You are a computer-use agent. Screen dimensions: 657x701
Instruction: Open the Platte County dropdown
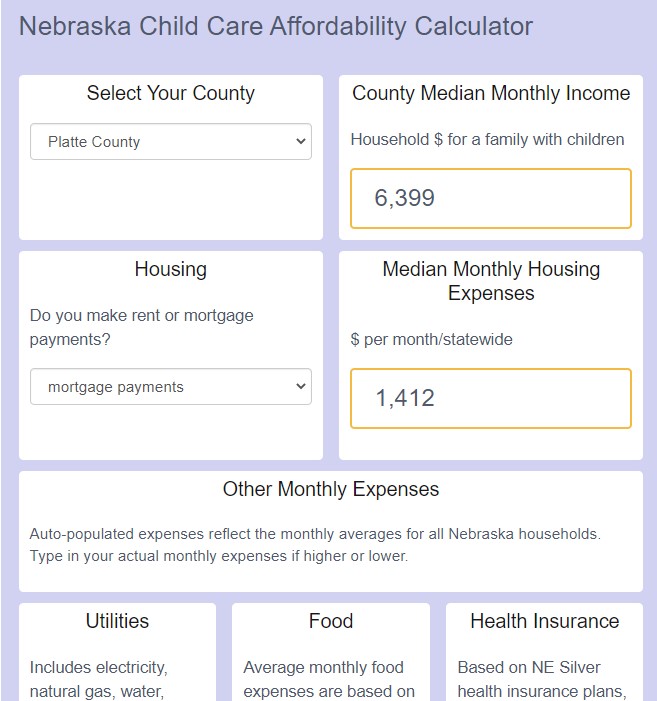[171, 142]
